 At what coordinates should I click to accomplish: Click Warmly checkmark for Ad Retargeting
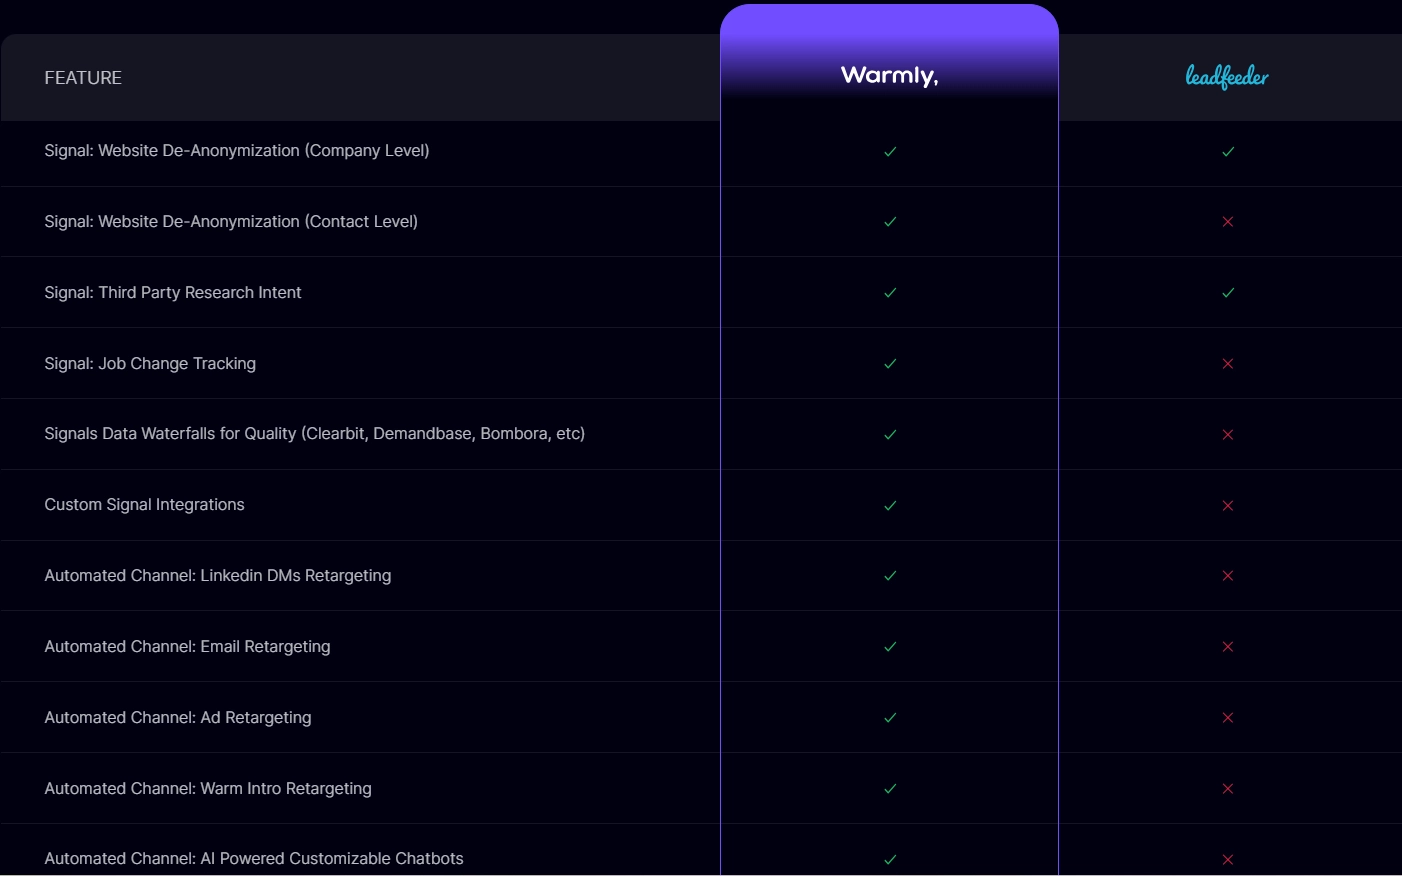tap(890, 718)
